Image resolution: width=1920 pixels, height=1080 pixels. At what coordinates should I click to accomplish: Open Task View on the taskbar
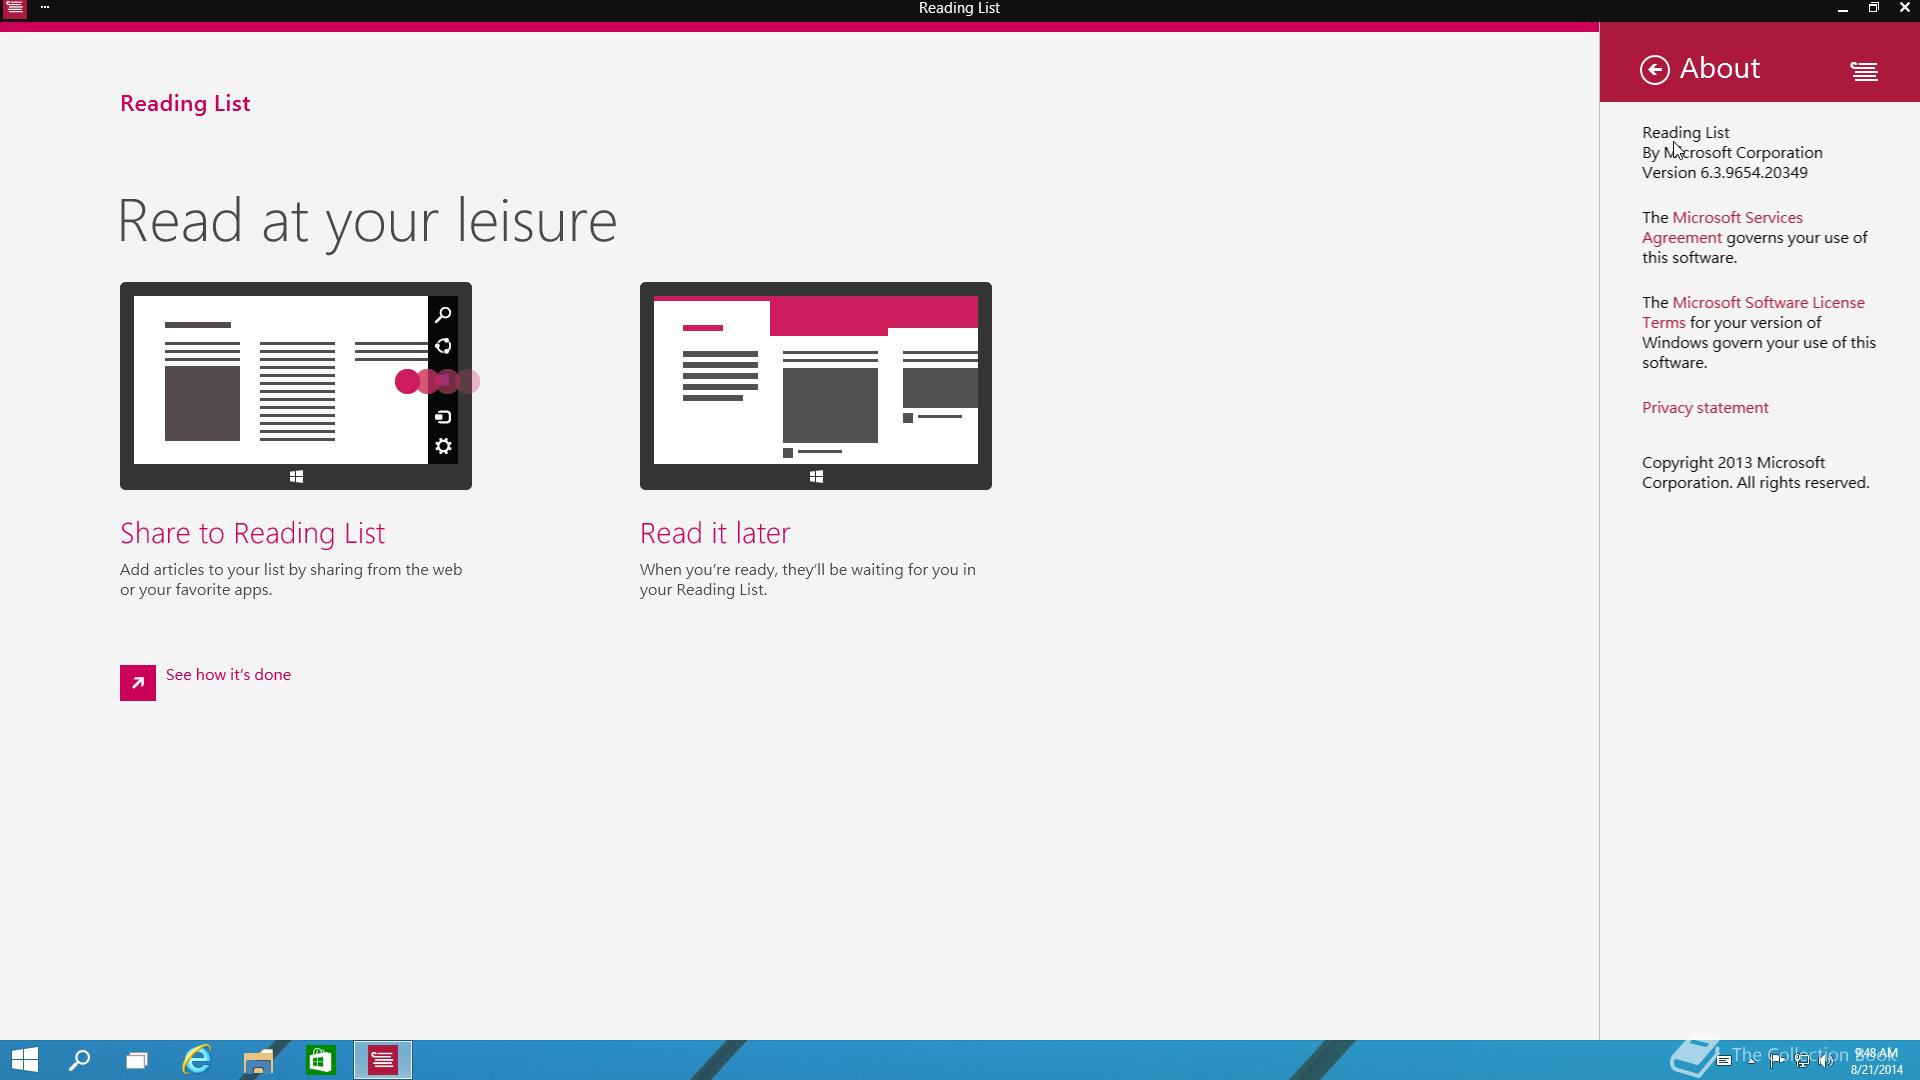pyautogui.click(x=137, y=1060)
